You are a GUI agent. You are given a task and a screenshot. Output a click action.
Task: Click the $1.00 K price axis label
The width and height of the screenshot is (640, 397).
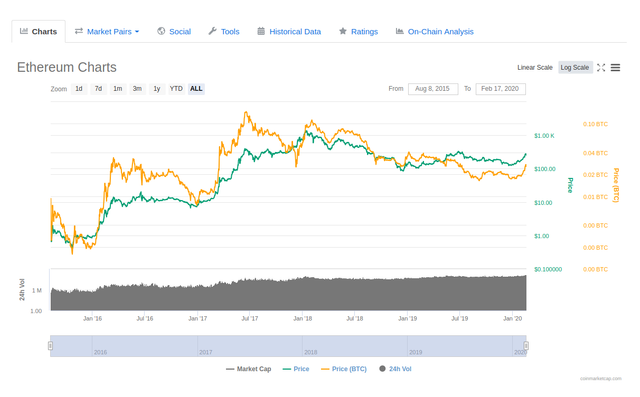click(544, 135)
